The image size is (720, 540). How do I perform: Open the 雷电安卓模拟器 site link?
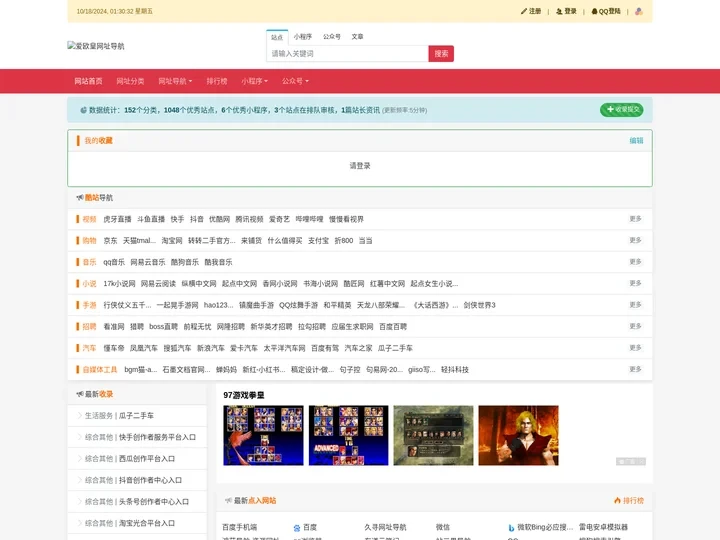pos(603,527)
